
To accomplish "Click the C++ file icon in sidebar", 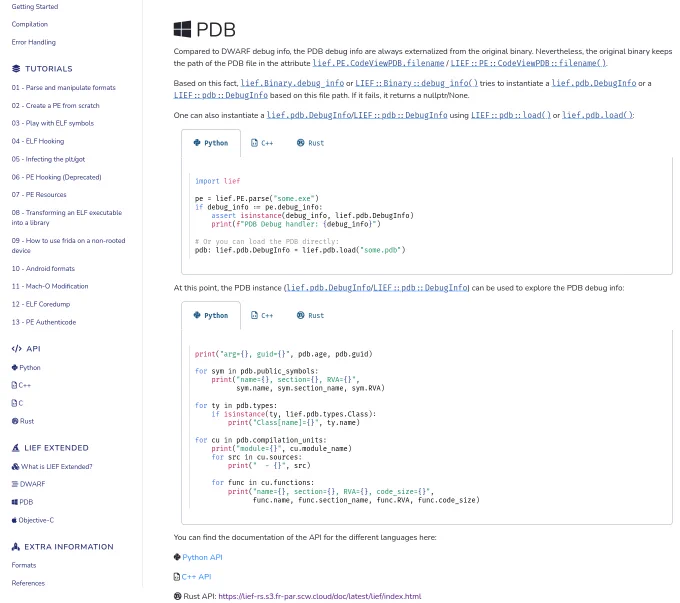I will (x=14, y=385).
